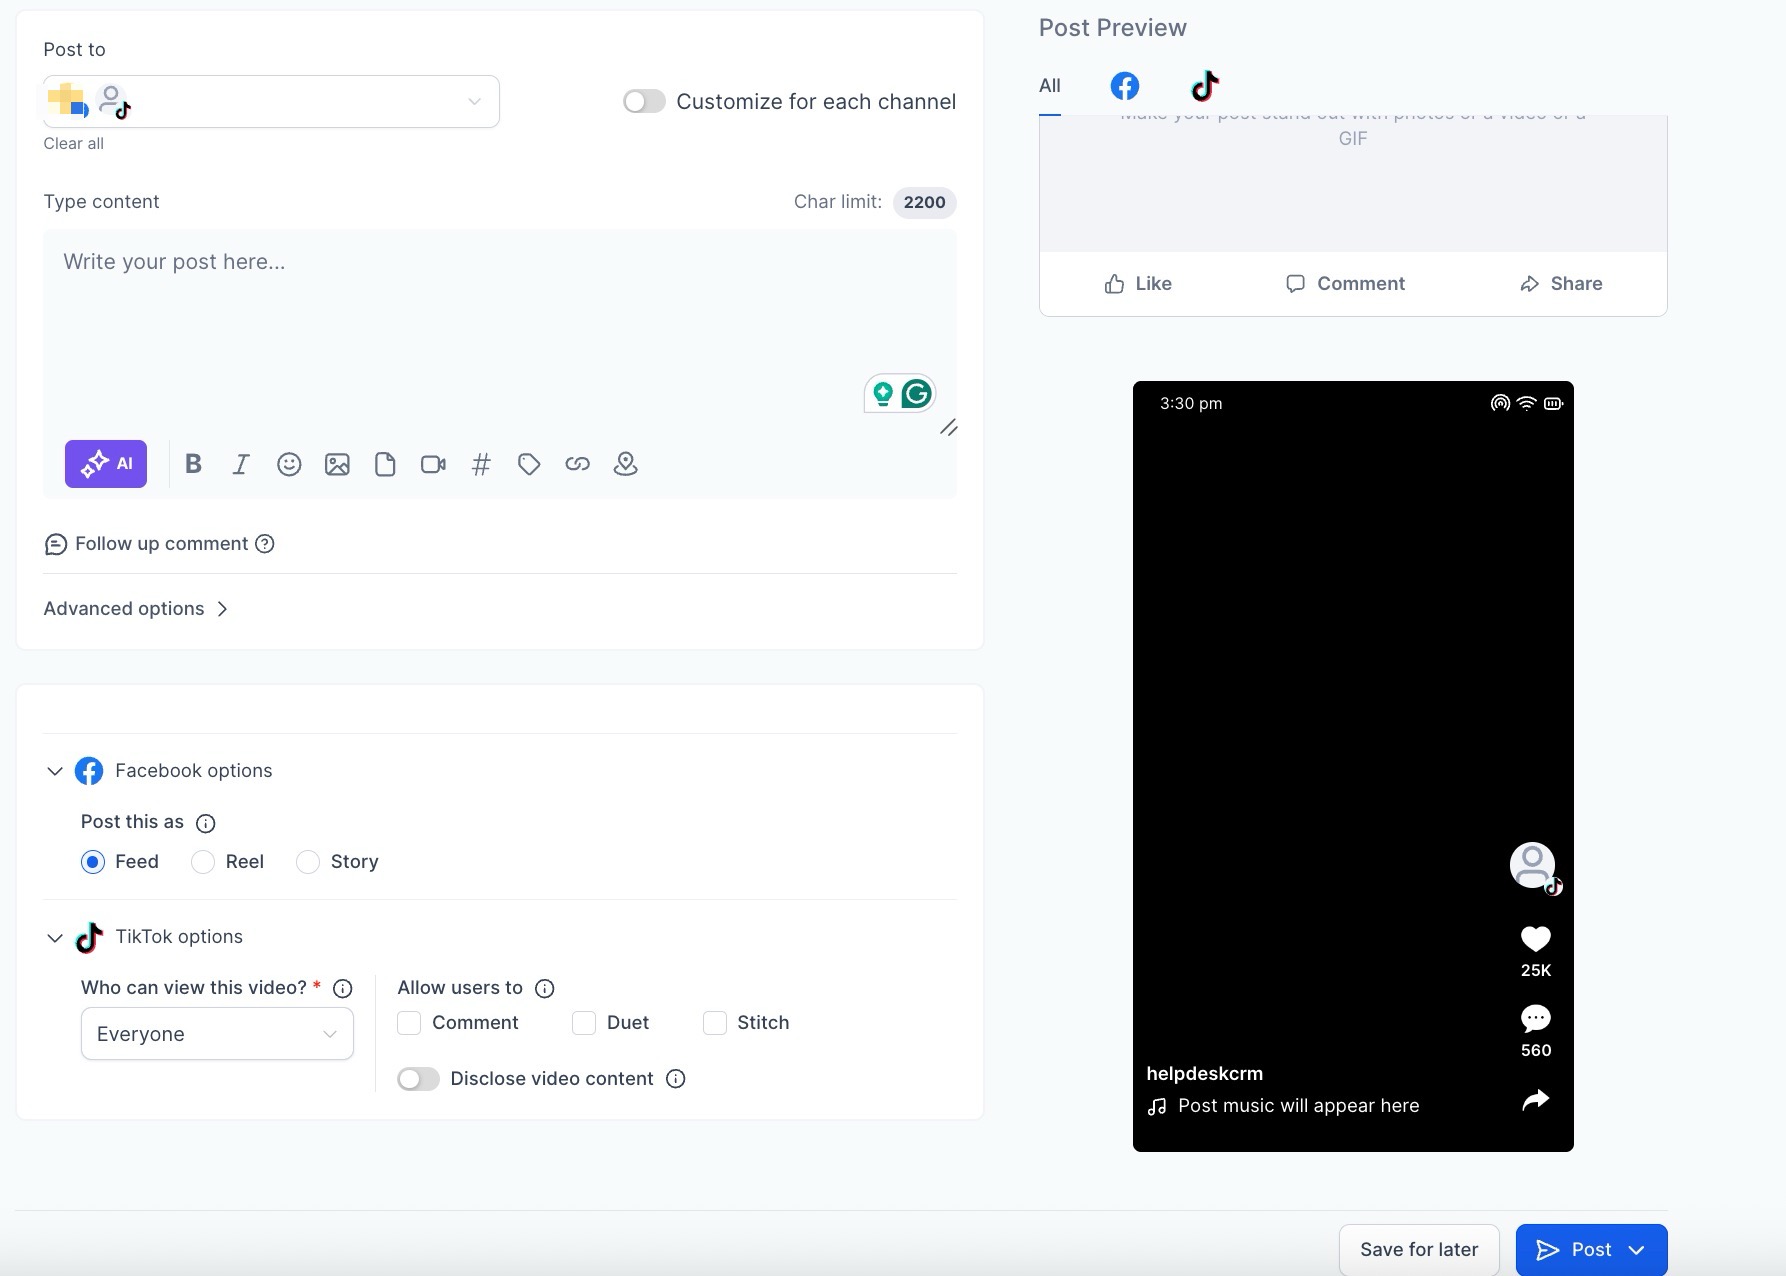The width and height of the screenshot is (1786, 1276).
Task: Attach a video to the post
Action: 433,464
